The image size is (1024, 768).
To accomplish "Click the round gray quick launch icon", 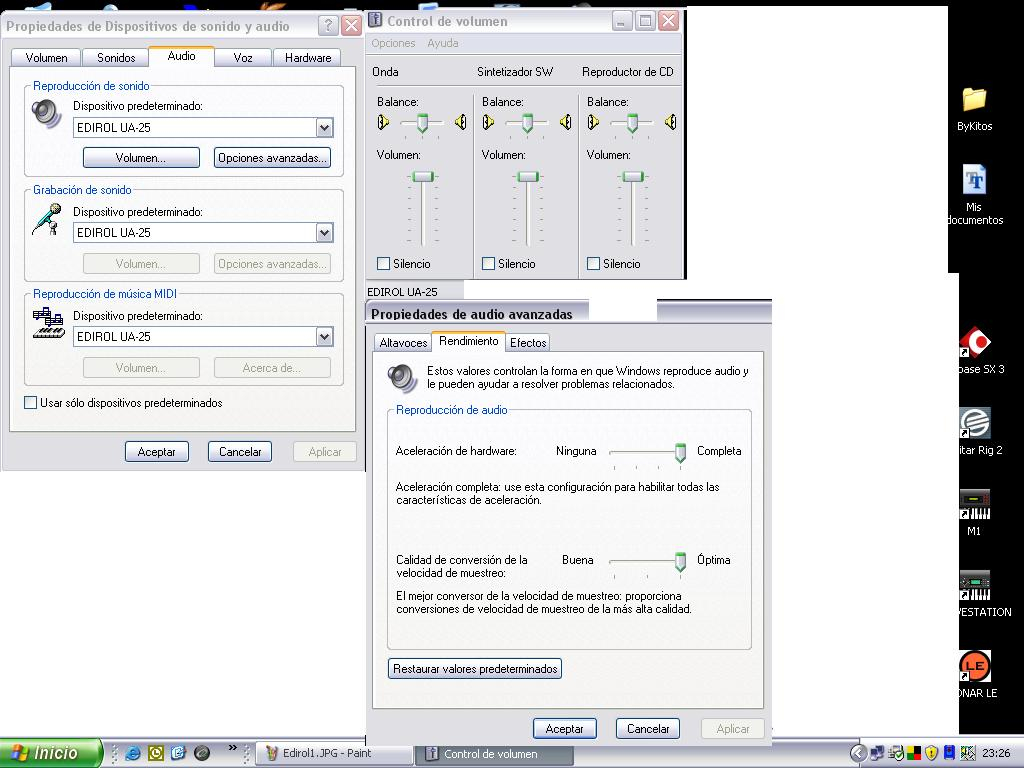I will point(202,753).
